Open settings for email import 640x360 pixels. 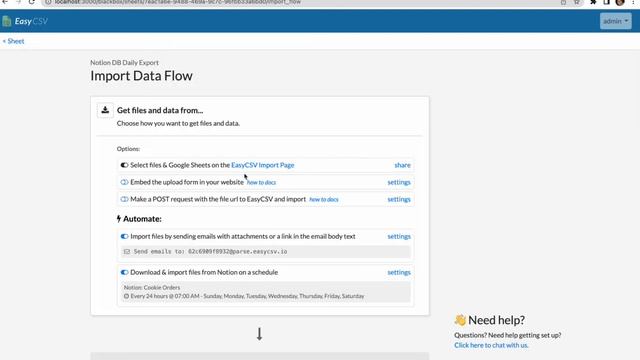399,237
